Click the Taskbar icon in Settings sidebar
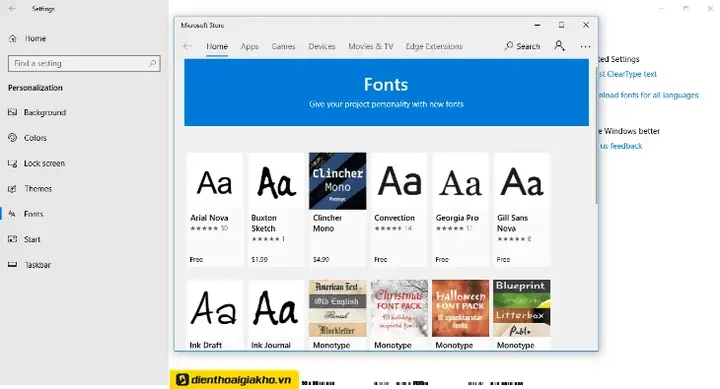 pos(13,265)
